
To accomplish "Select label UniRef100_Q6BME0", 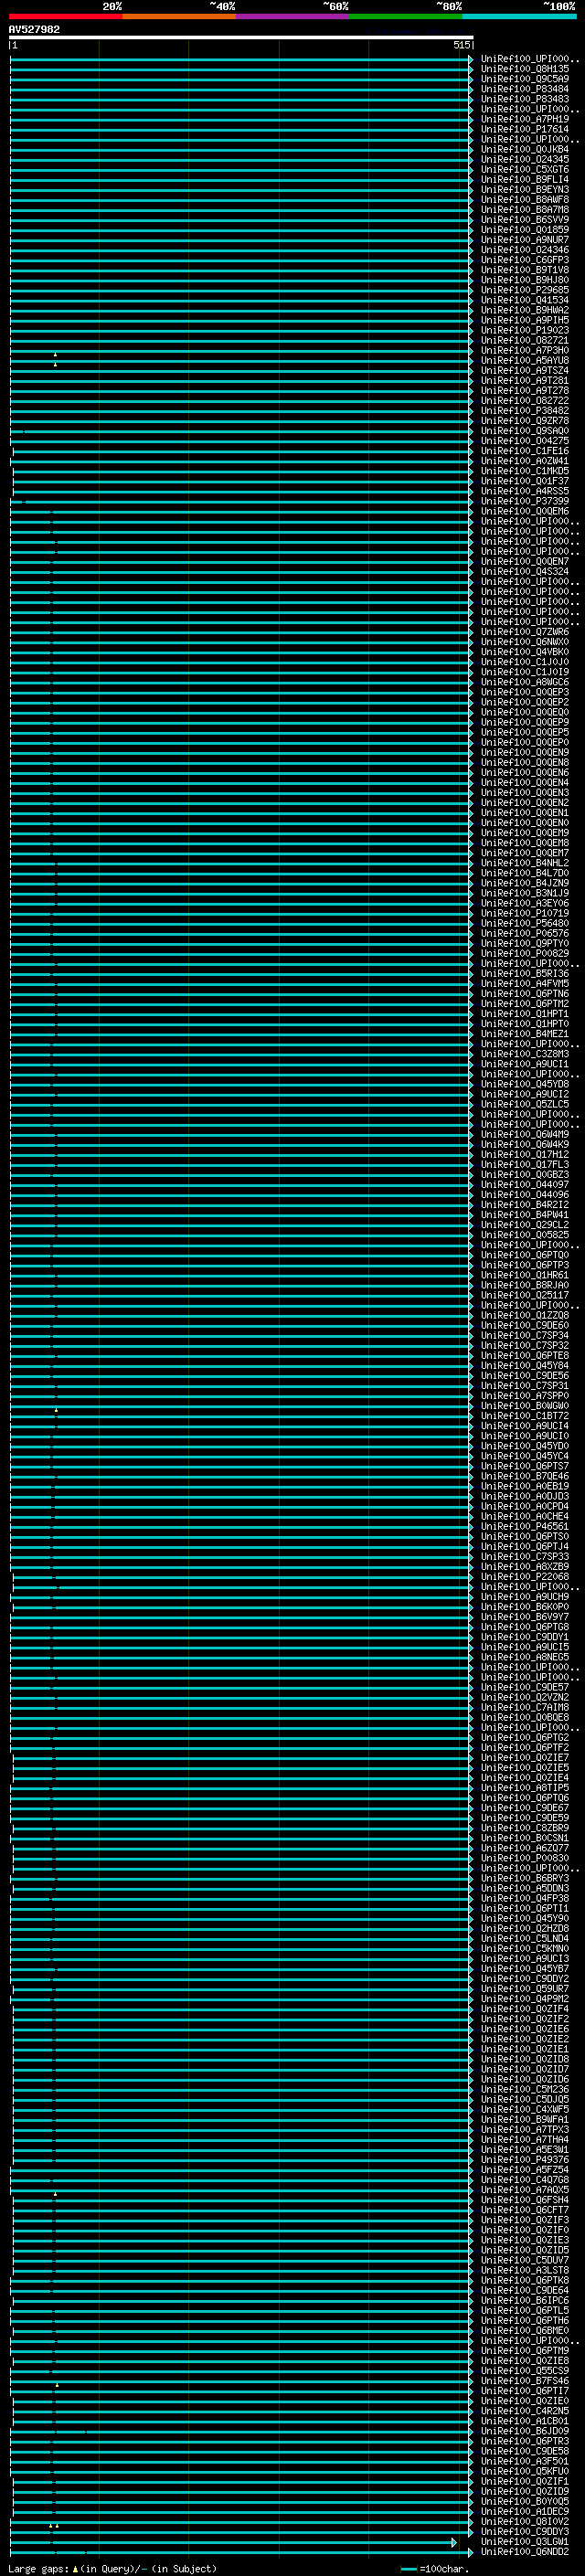I will click(x=525, y=2330).
